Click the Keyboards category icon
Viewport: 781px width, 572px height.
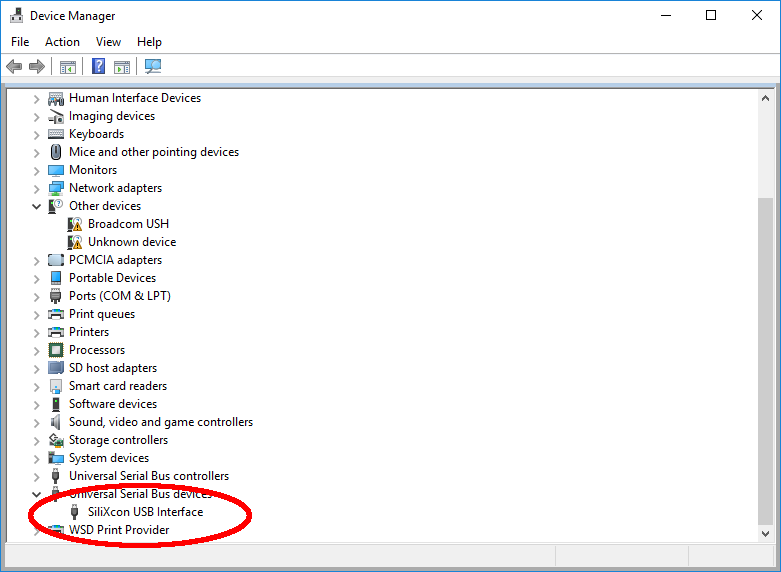point(56,134)
